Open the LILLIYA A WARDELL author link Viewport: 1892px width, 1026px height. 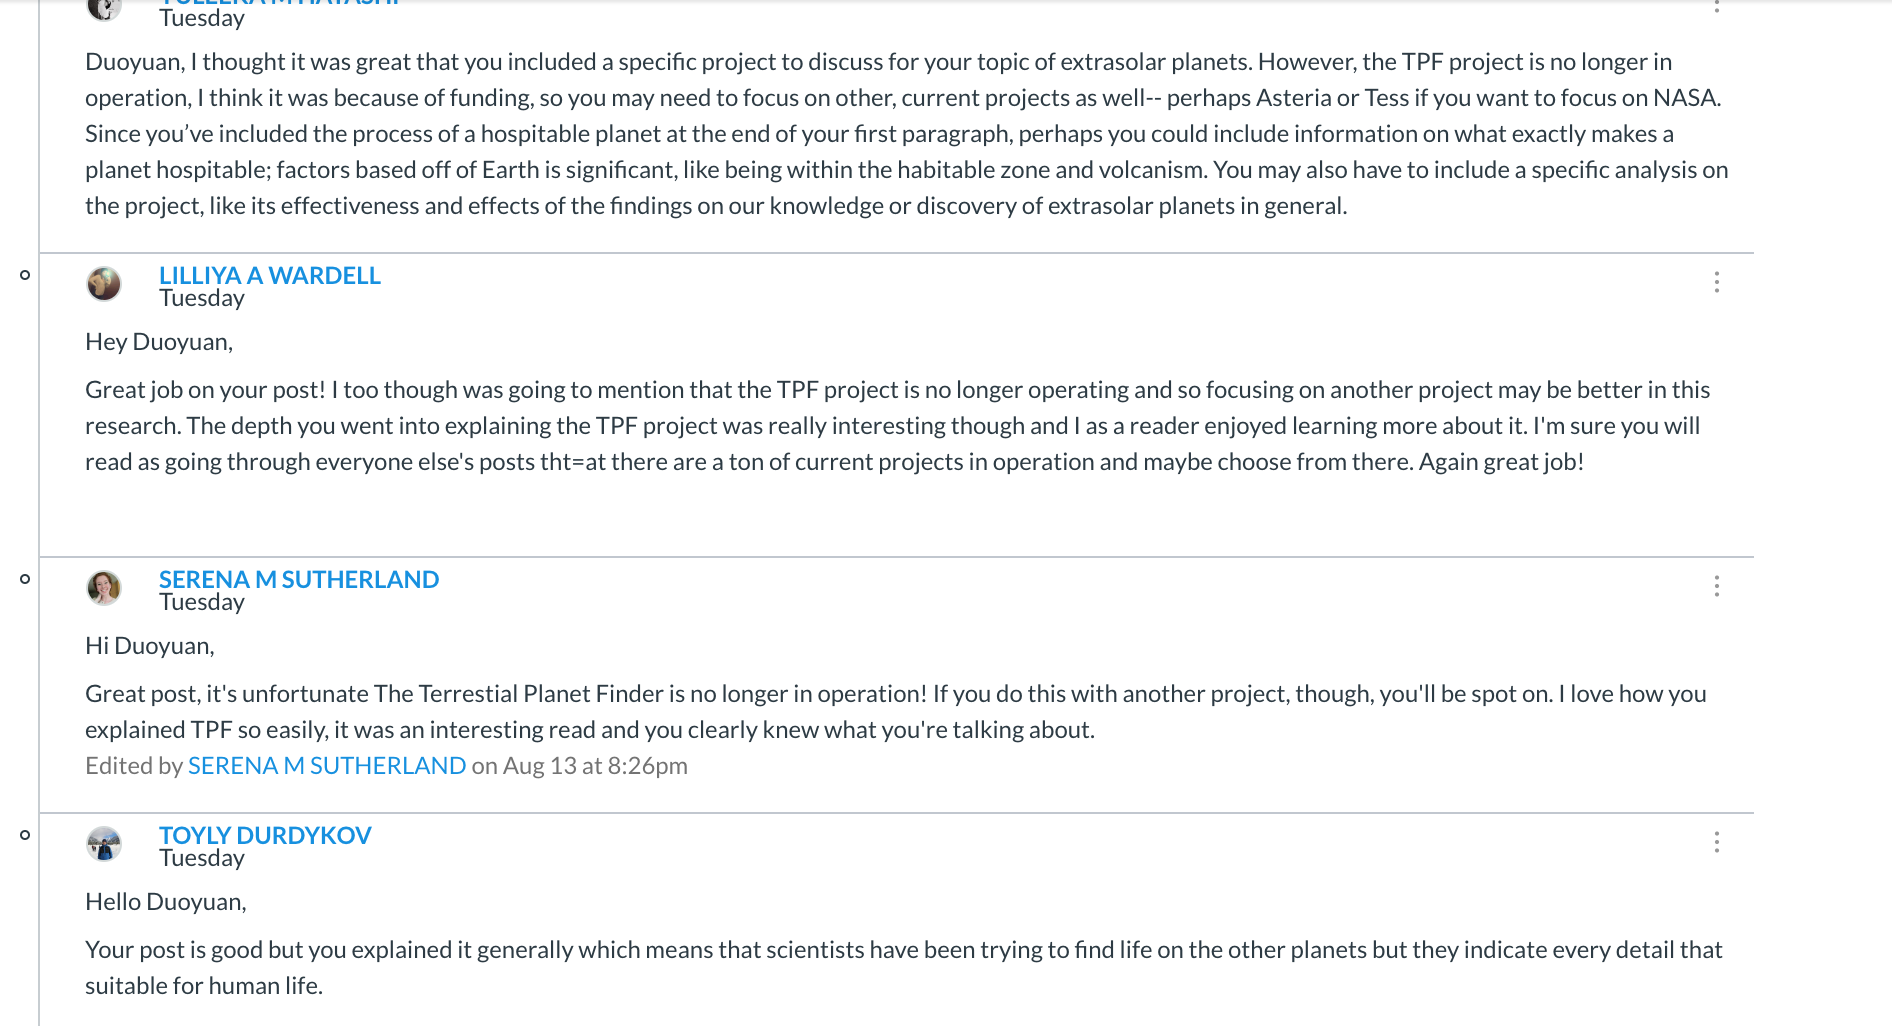(270, 275)
